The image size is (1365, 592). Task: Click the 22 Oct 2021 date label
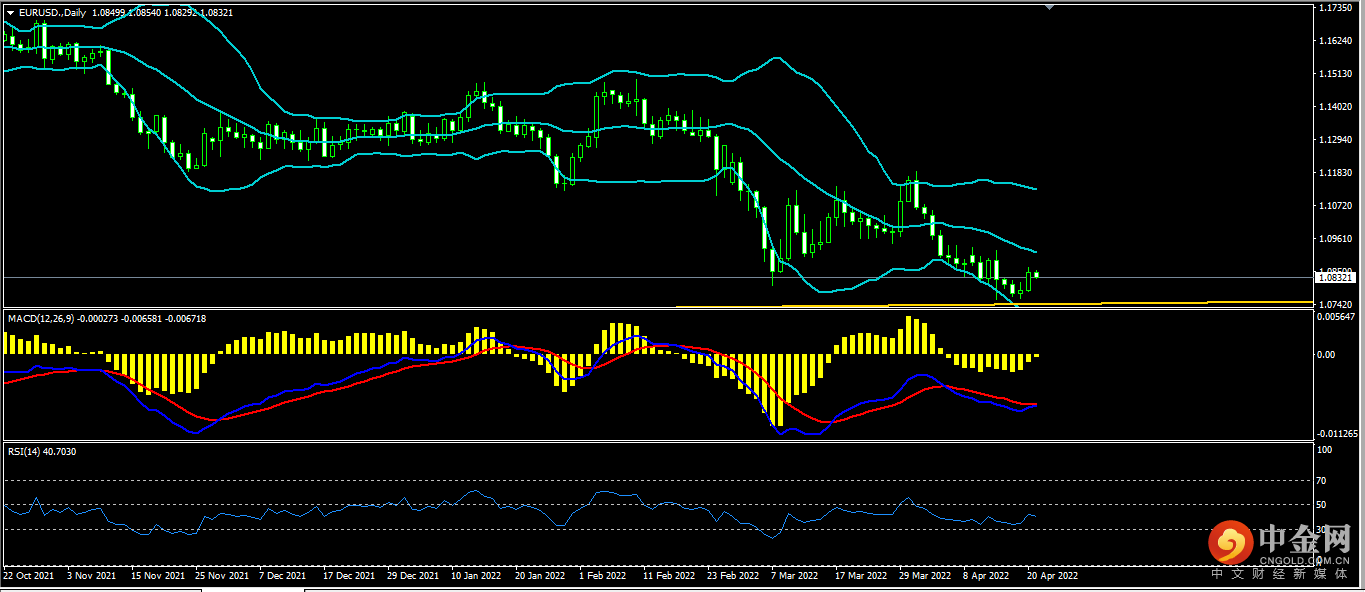[28, 576]
